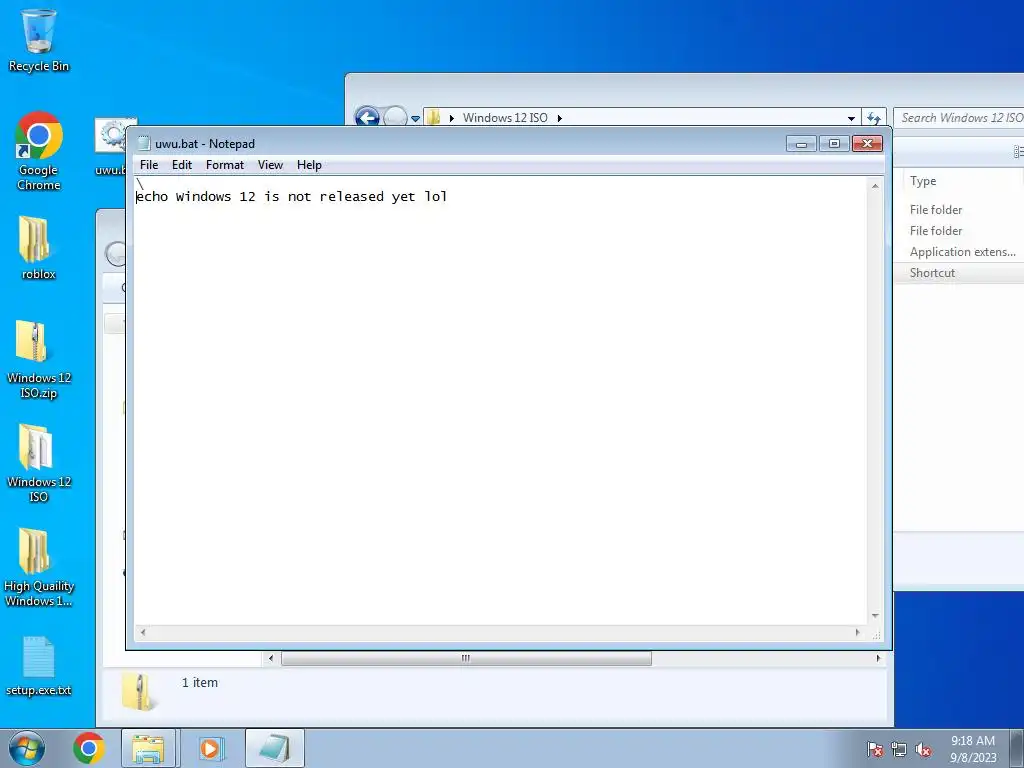Open the recent pages dropdown beside the Forward button
Viewport: 1024px width, 768px height.
pyautogui.click(x=415, y=119)
